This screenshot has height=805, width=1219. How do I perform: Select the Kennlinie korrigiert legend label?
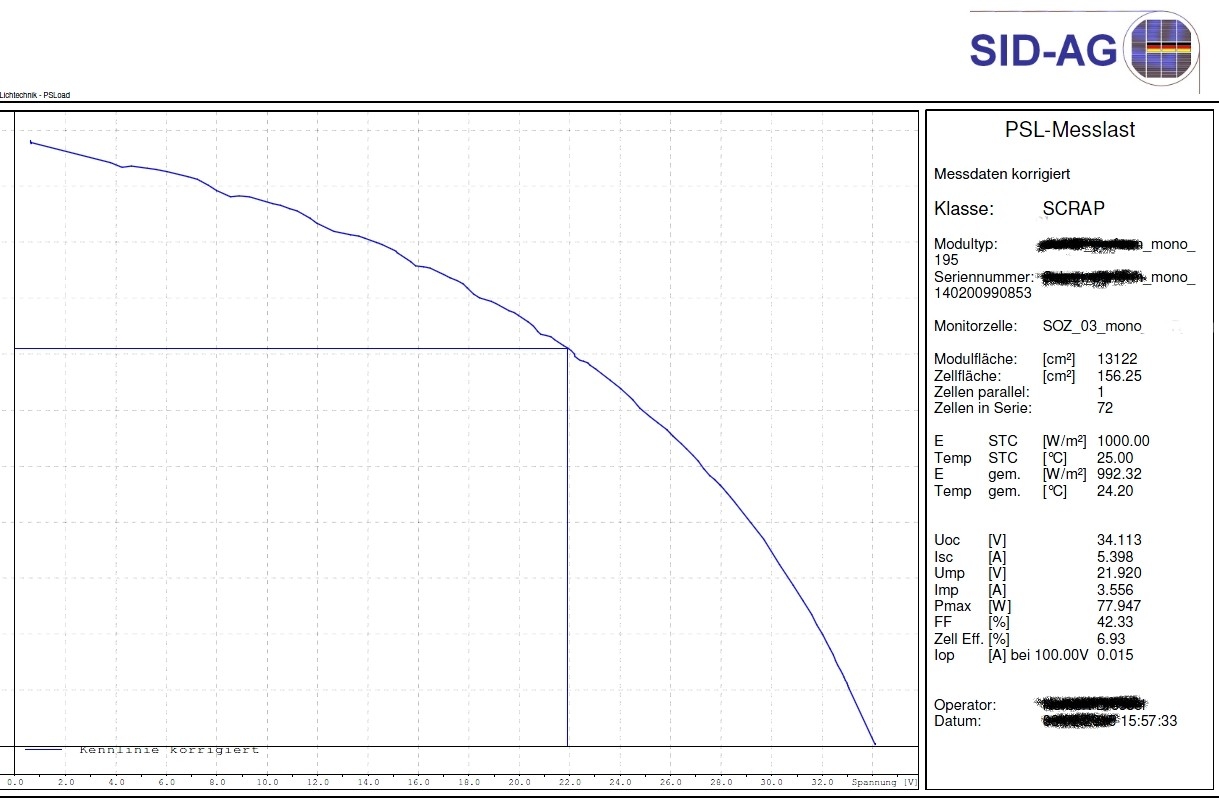[x=169, y=750]
